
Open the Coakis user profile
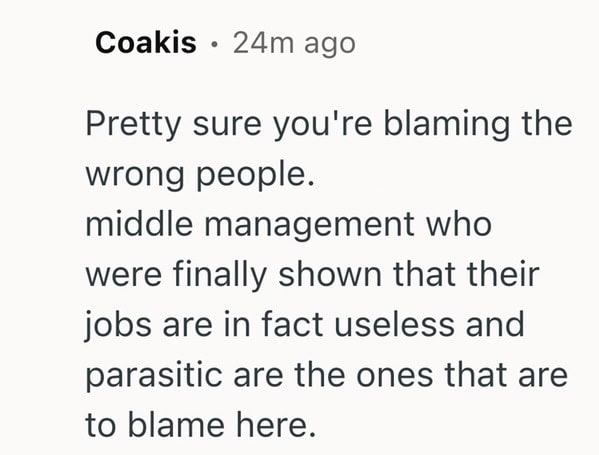coord(146,42)
